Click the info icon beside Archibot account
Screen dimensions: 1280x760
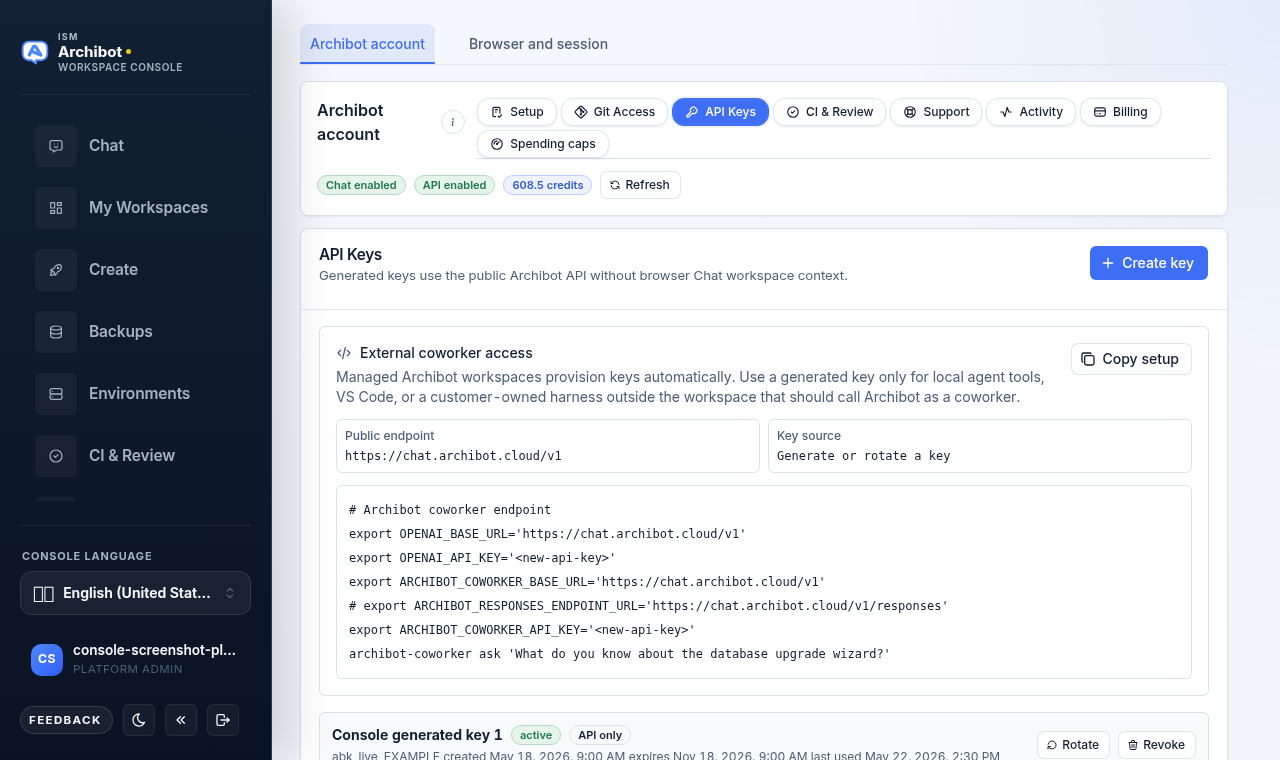click(x=453, y=122)
